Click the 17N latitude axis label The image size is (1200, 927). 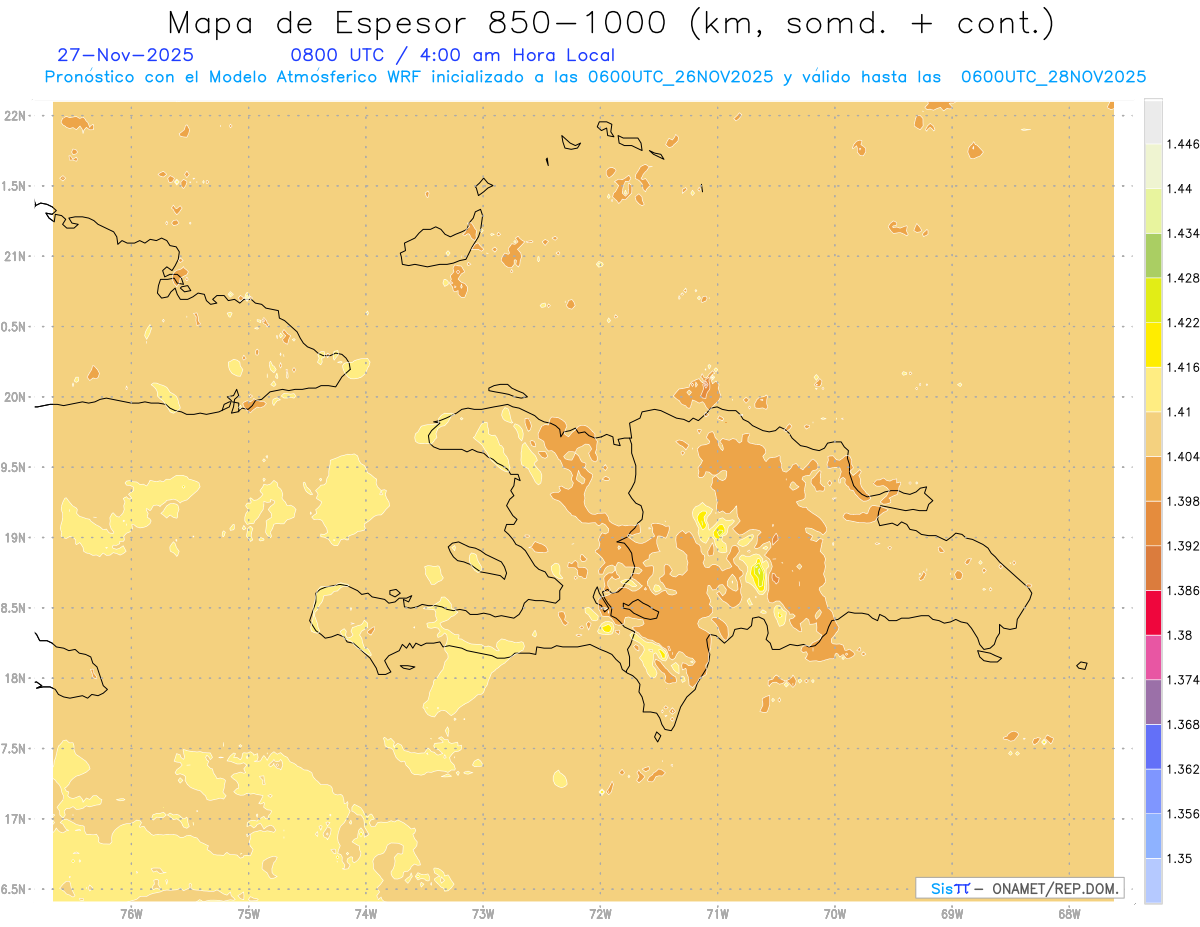15,819
